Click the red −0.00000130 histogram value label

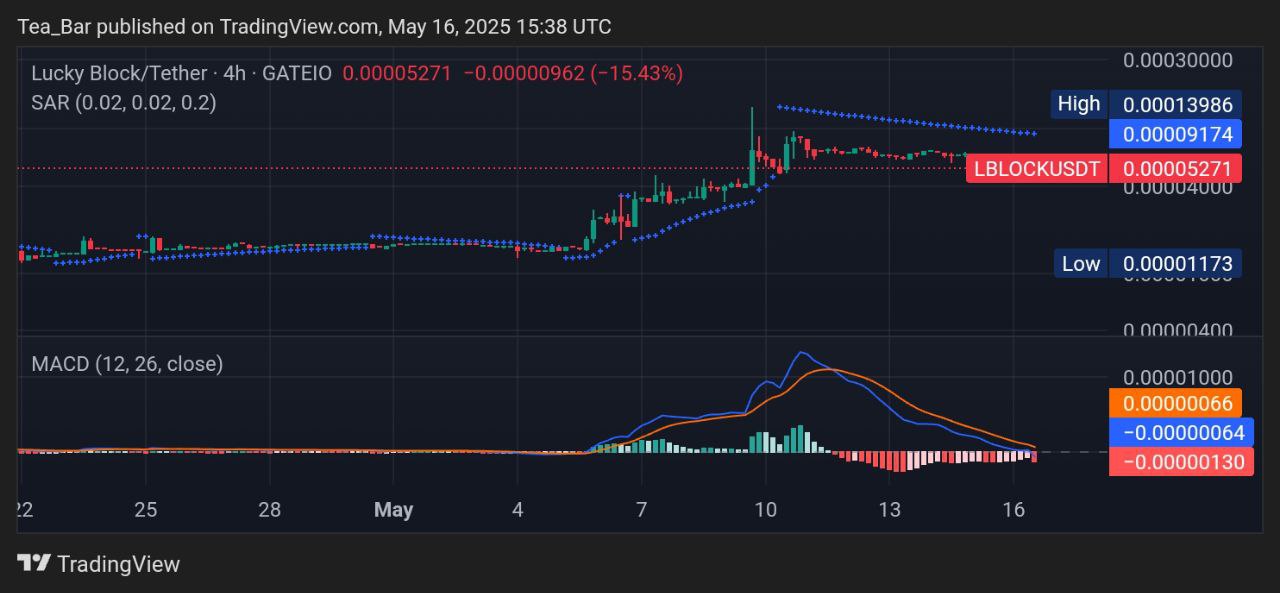coord(1181,461)
